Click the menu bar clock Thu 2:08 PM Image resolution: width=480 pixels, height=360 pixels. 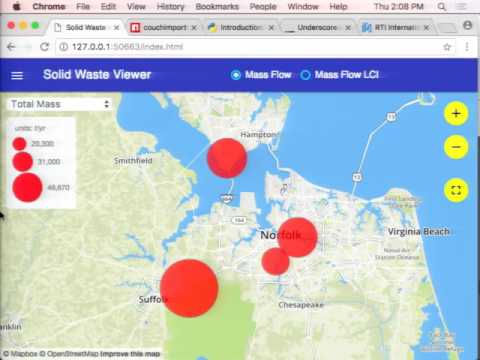(399, 7)
